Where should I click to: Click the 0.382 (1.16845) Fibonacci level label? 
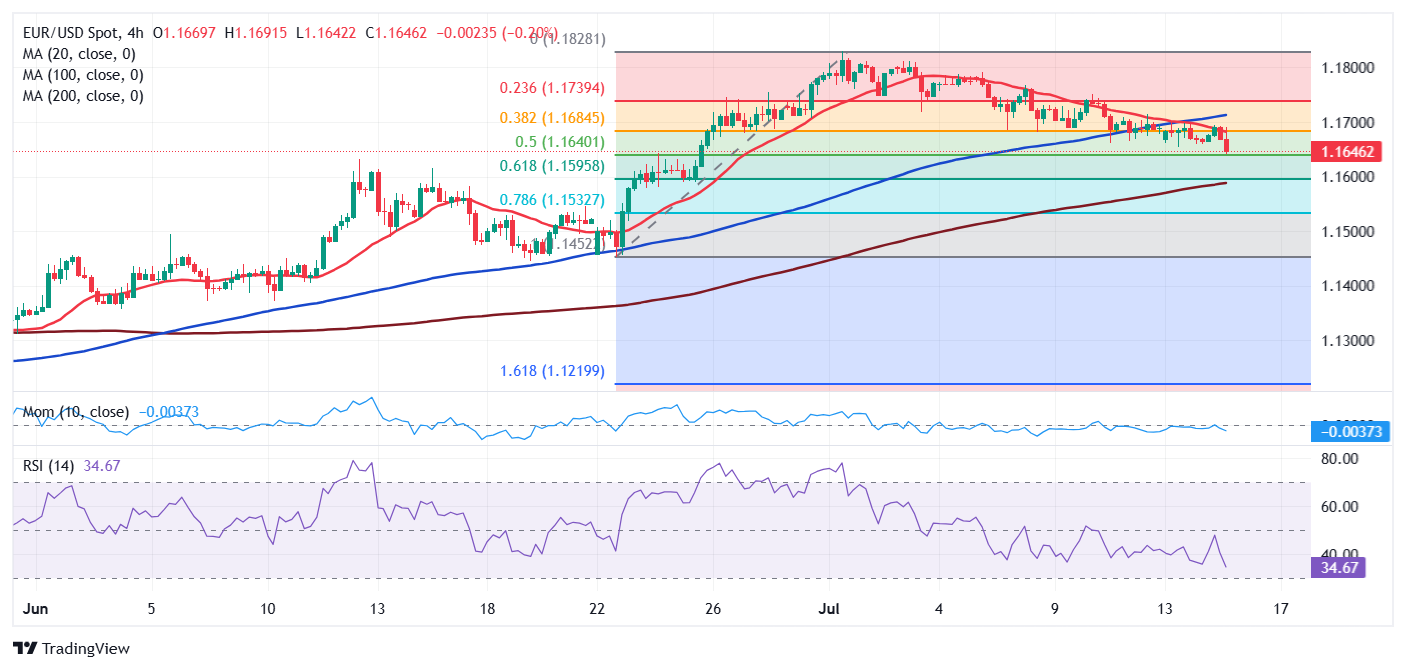point(556,118)
